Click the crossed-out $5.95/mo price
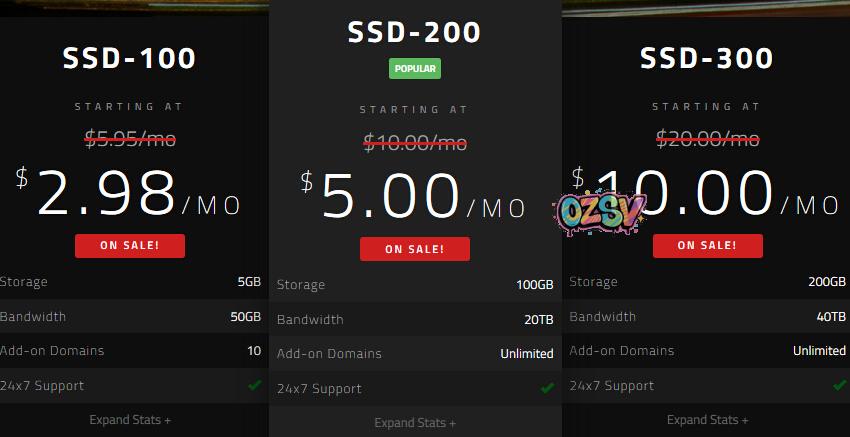Viewport: 850px width, 437px height. click(x=130, y=140)
